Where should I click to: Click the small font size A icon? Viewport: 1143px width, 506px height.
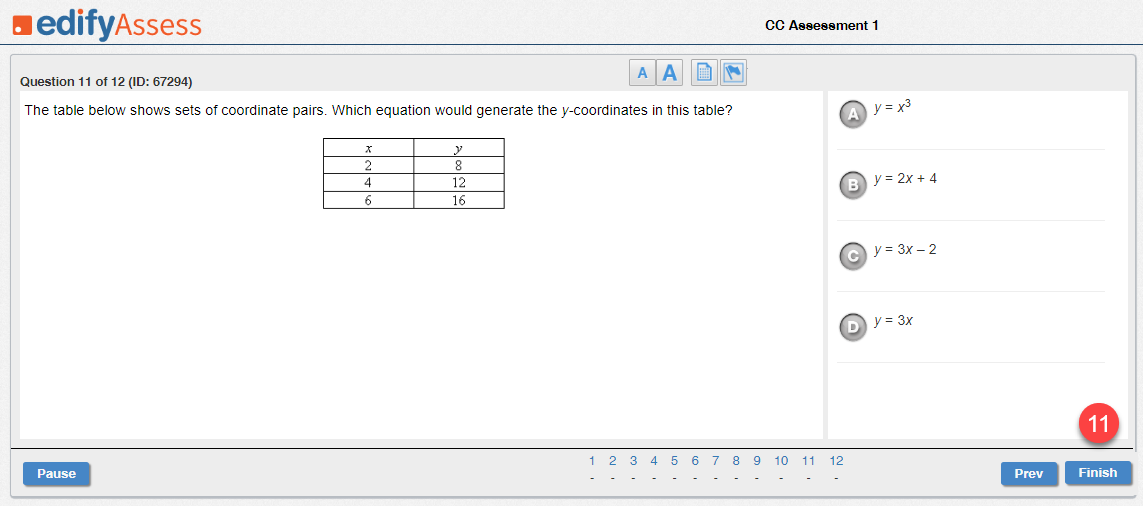pos(642,73)
